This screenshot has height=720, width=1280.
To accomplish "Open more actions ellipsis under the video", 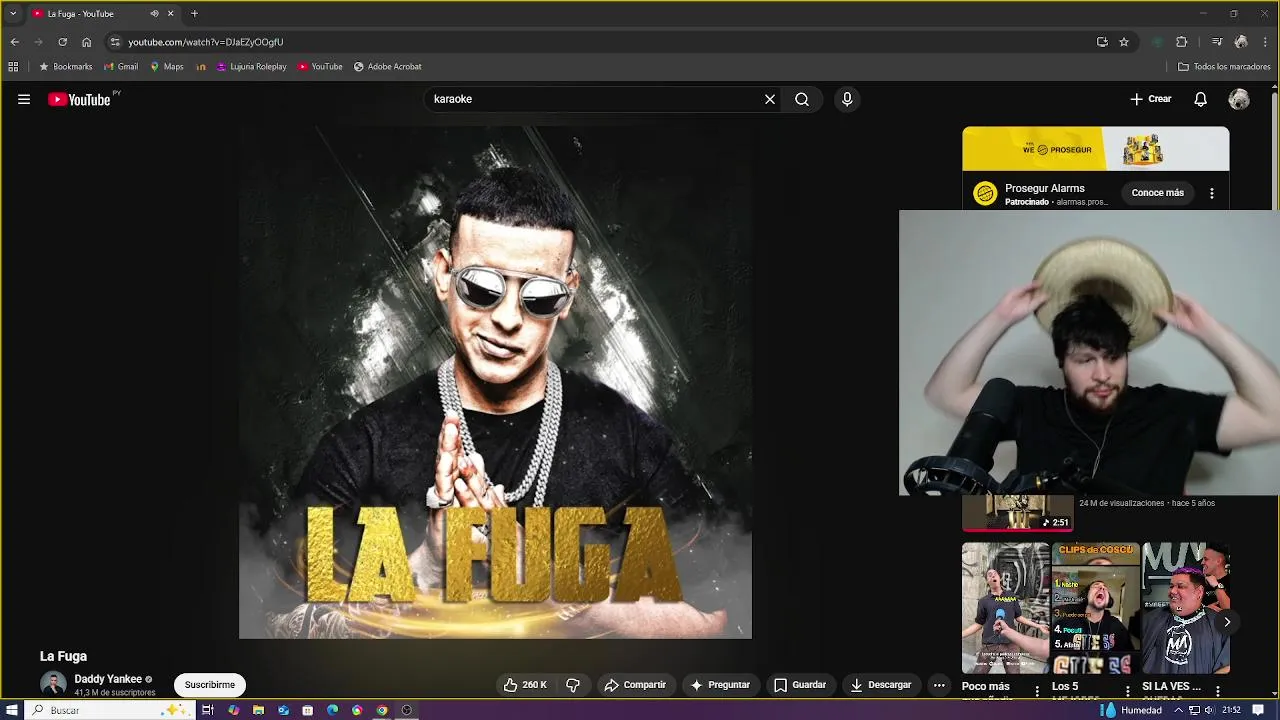I will [x=939, y=685].
